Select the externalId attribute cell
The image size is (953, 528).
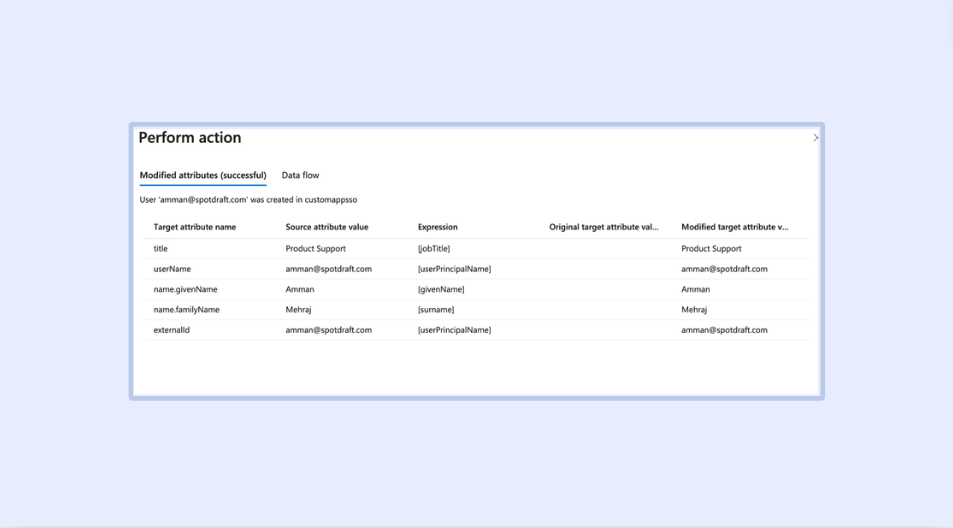coord(171,330)
